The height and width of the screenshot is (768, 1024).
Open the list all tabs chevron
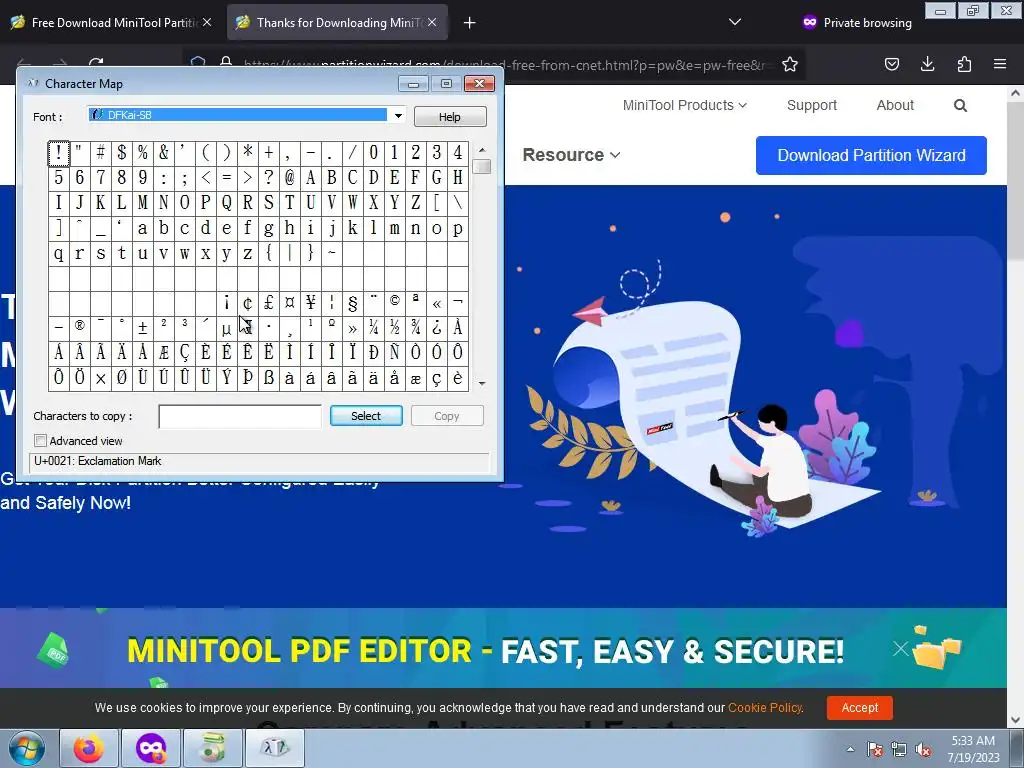coord(735,22)
